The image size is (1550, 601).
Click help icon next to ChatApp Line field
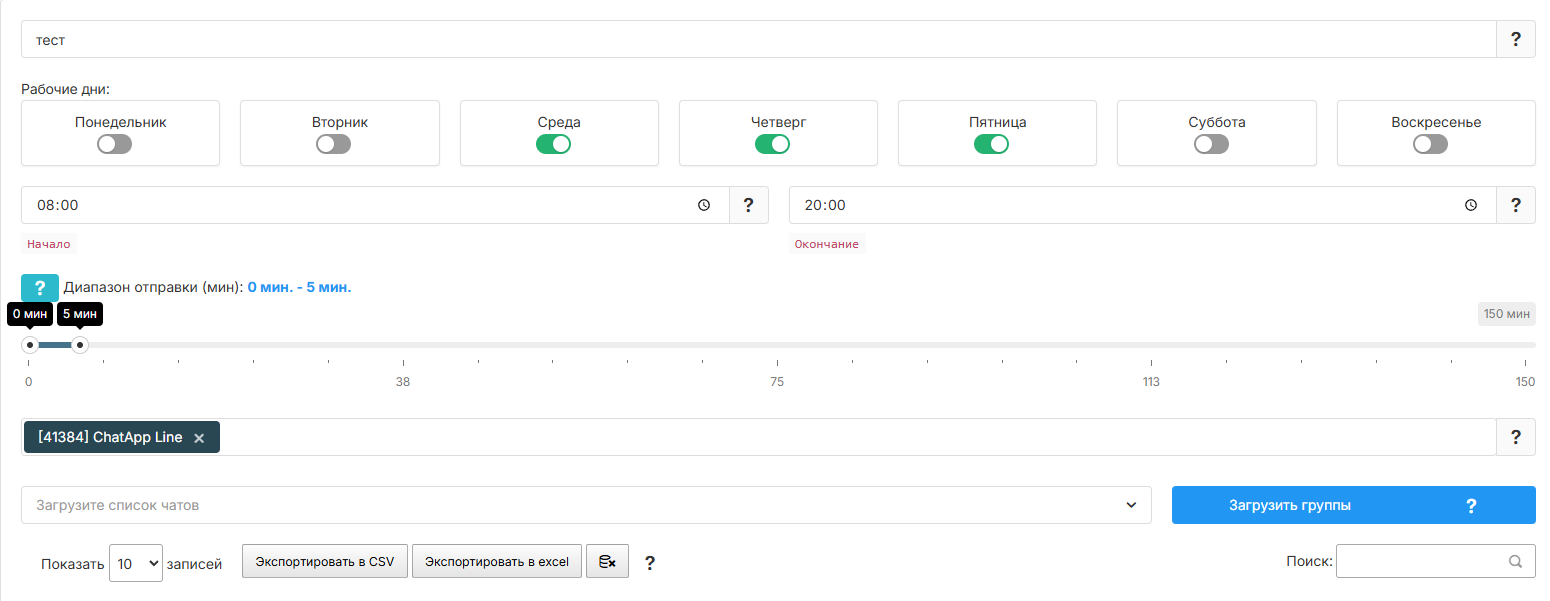(1515, 437)
